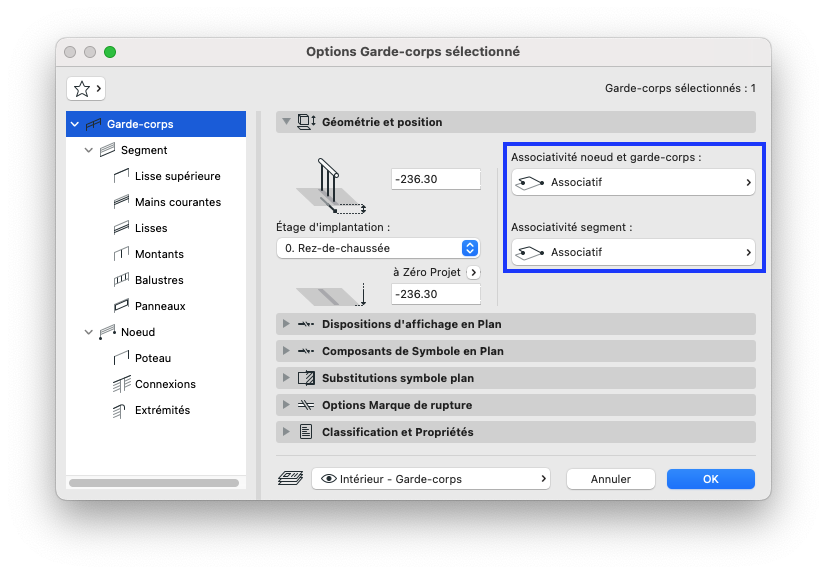
Task: Click the Montants posts icon
Action: [x=121, y=254]
